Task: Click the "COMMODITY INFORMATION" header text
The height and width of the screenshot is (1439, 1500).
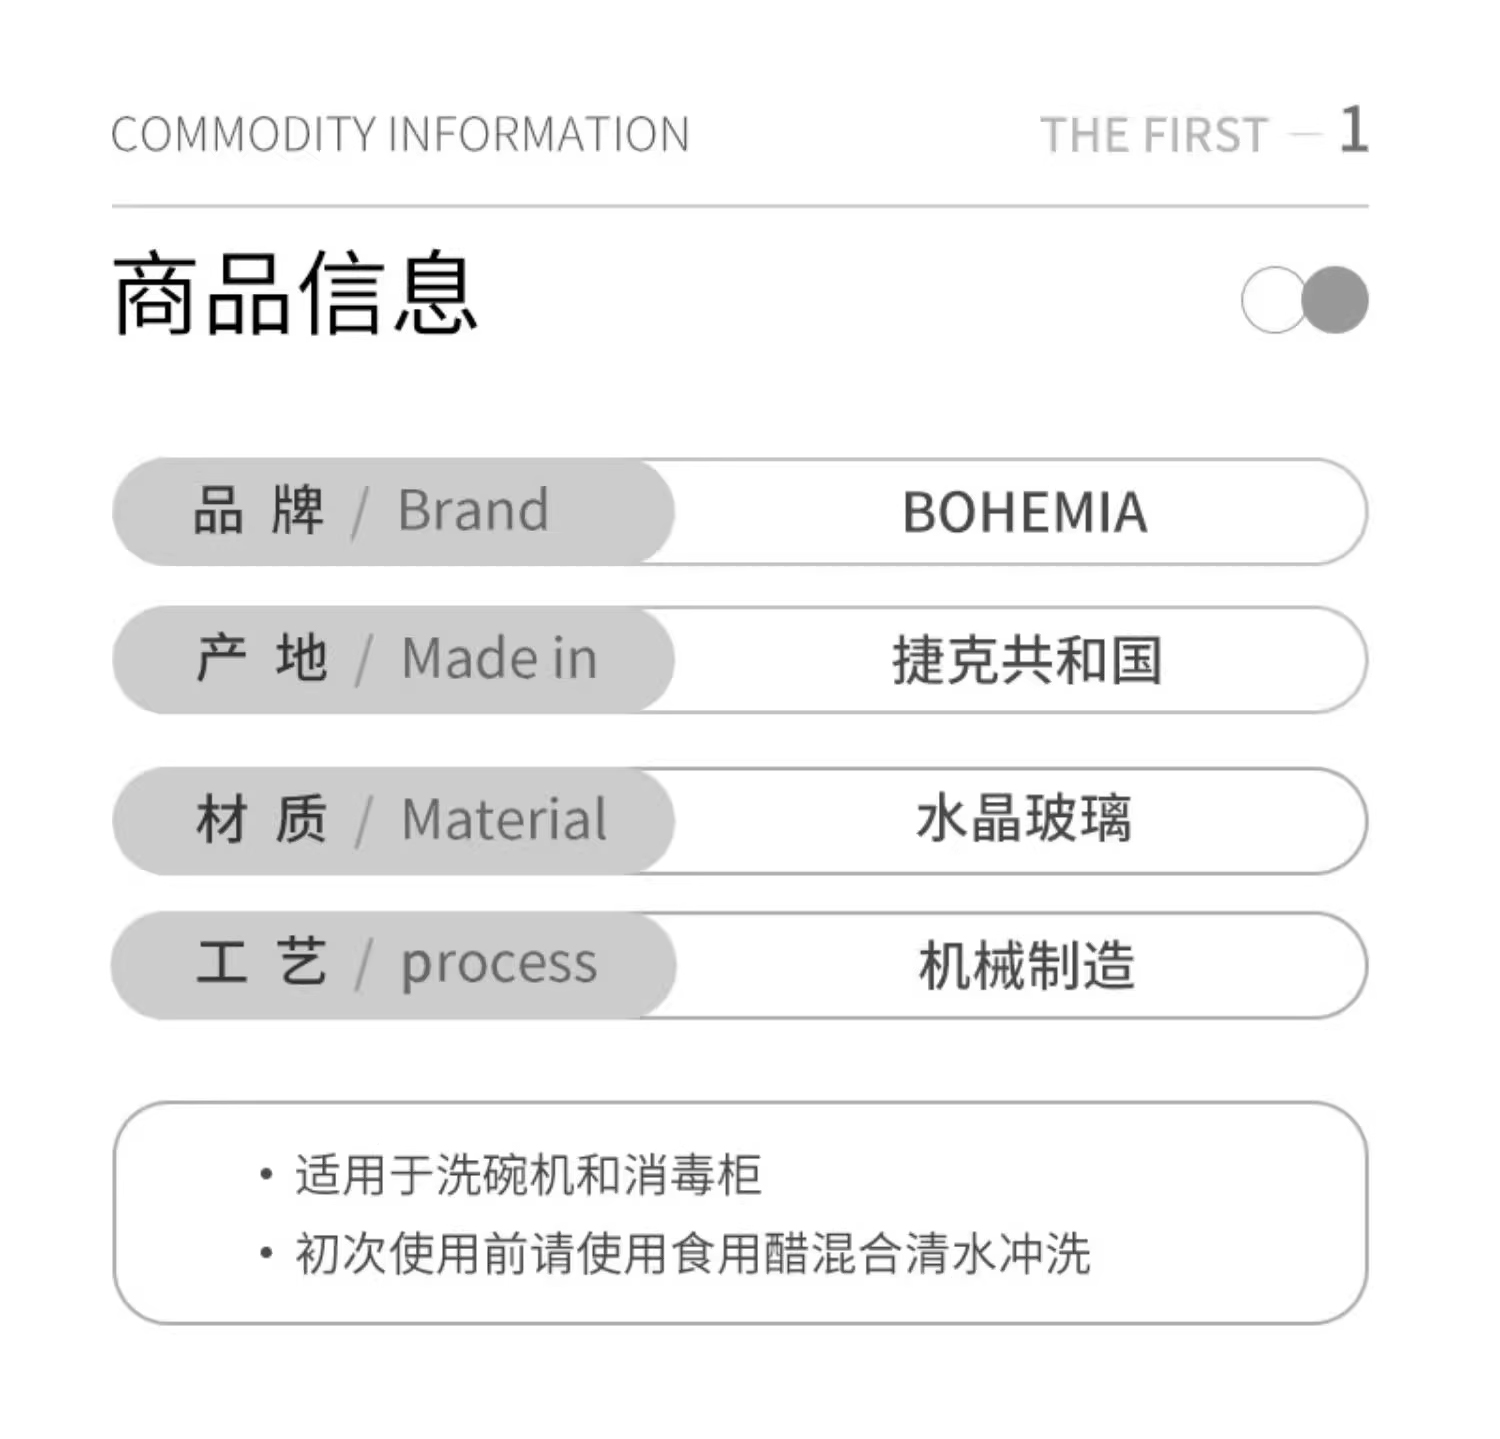Action: 400,135
